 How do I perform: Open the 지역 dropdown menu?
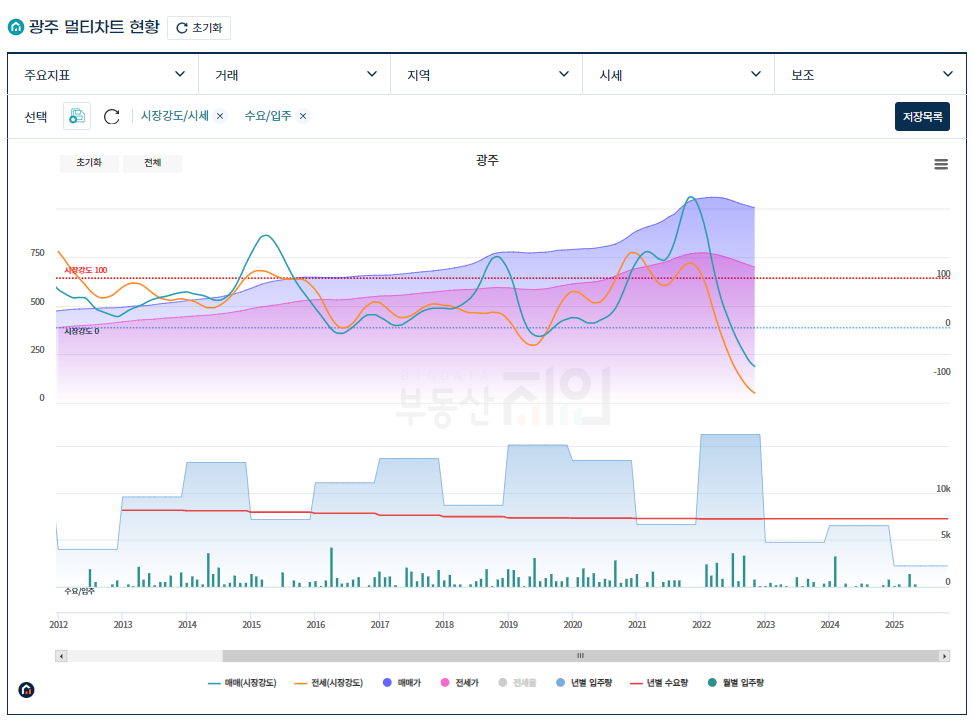(x=486, y=74)
